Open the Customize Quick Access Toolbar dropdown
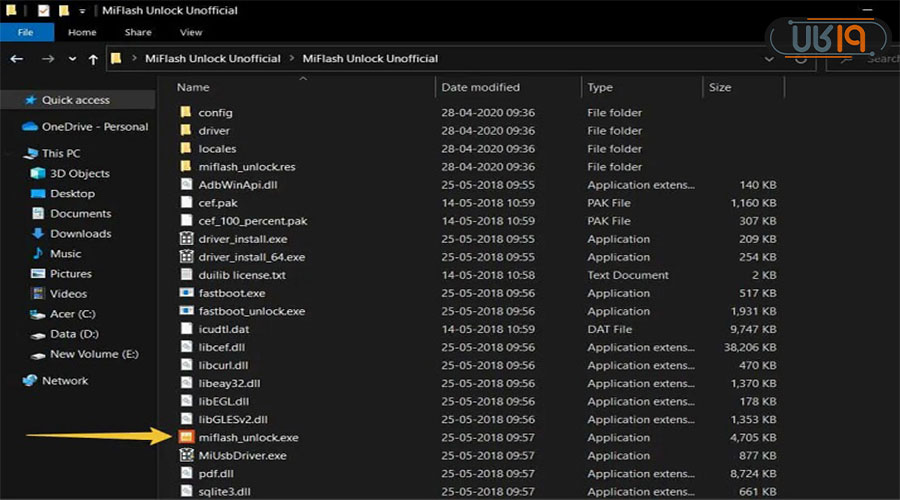This screenshot has width=900, height=500. 82,11
